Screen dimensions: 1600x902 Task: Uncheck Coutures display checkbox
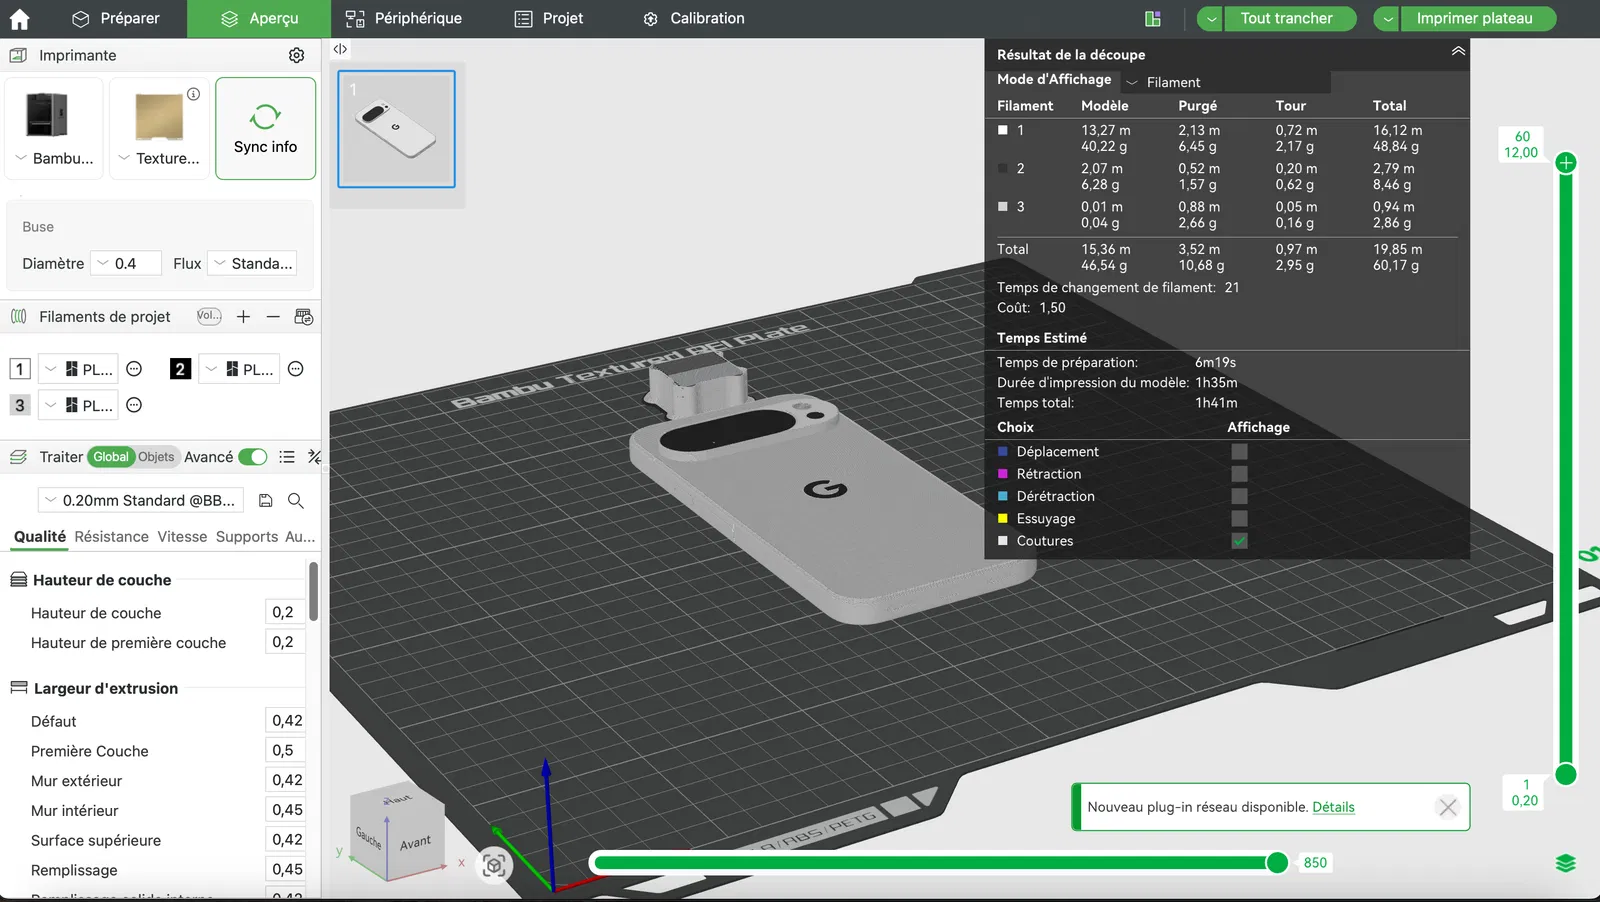(1239, 541)
